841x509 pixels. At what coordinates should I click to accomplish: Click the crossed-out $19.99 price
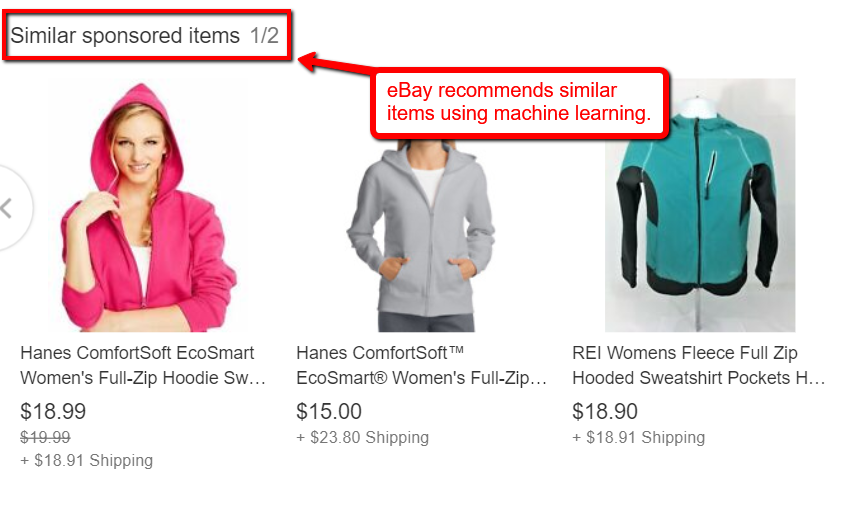(x=45, y=437)
